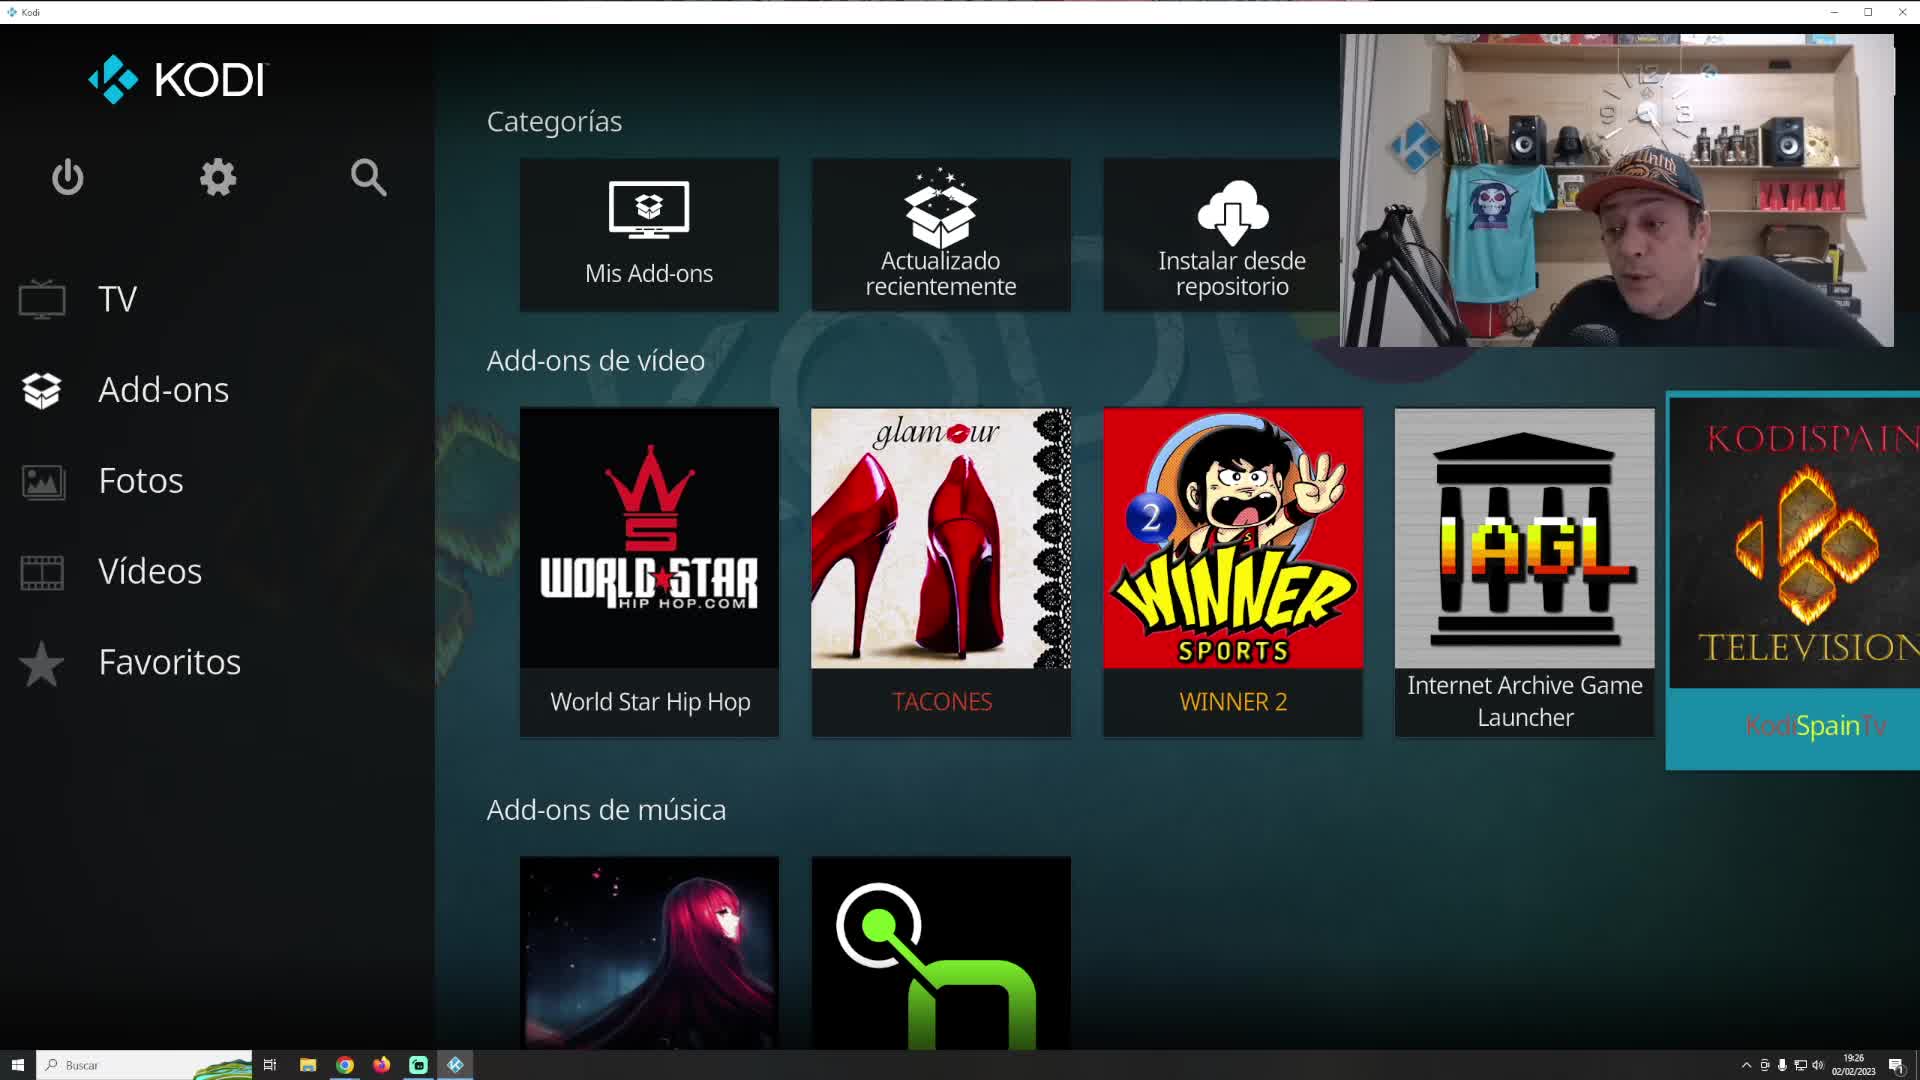
Task: Select Favoritos in the sidebar menu
Action: click(169, 662)
